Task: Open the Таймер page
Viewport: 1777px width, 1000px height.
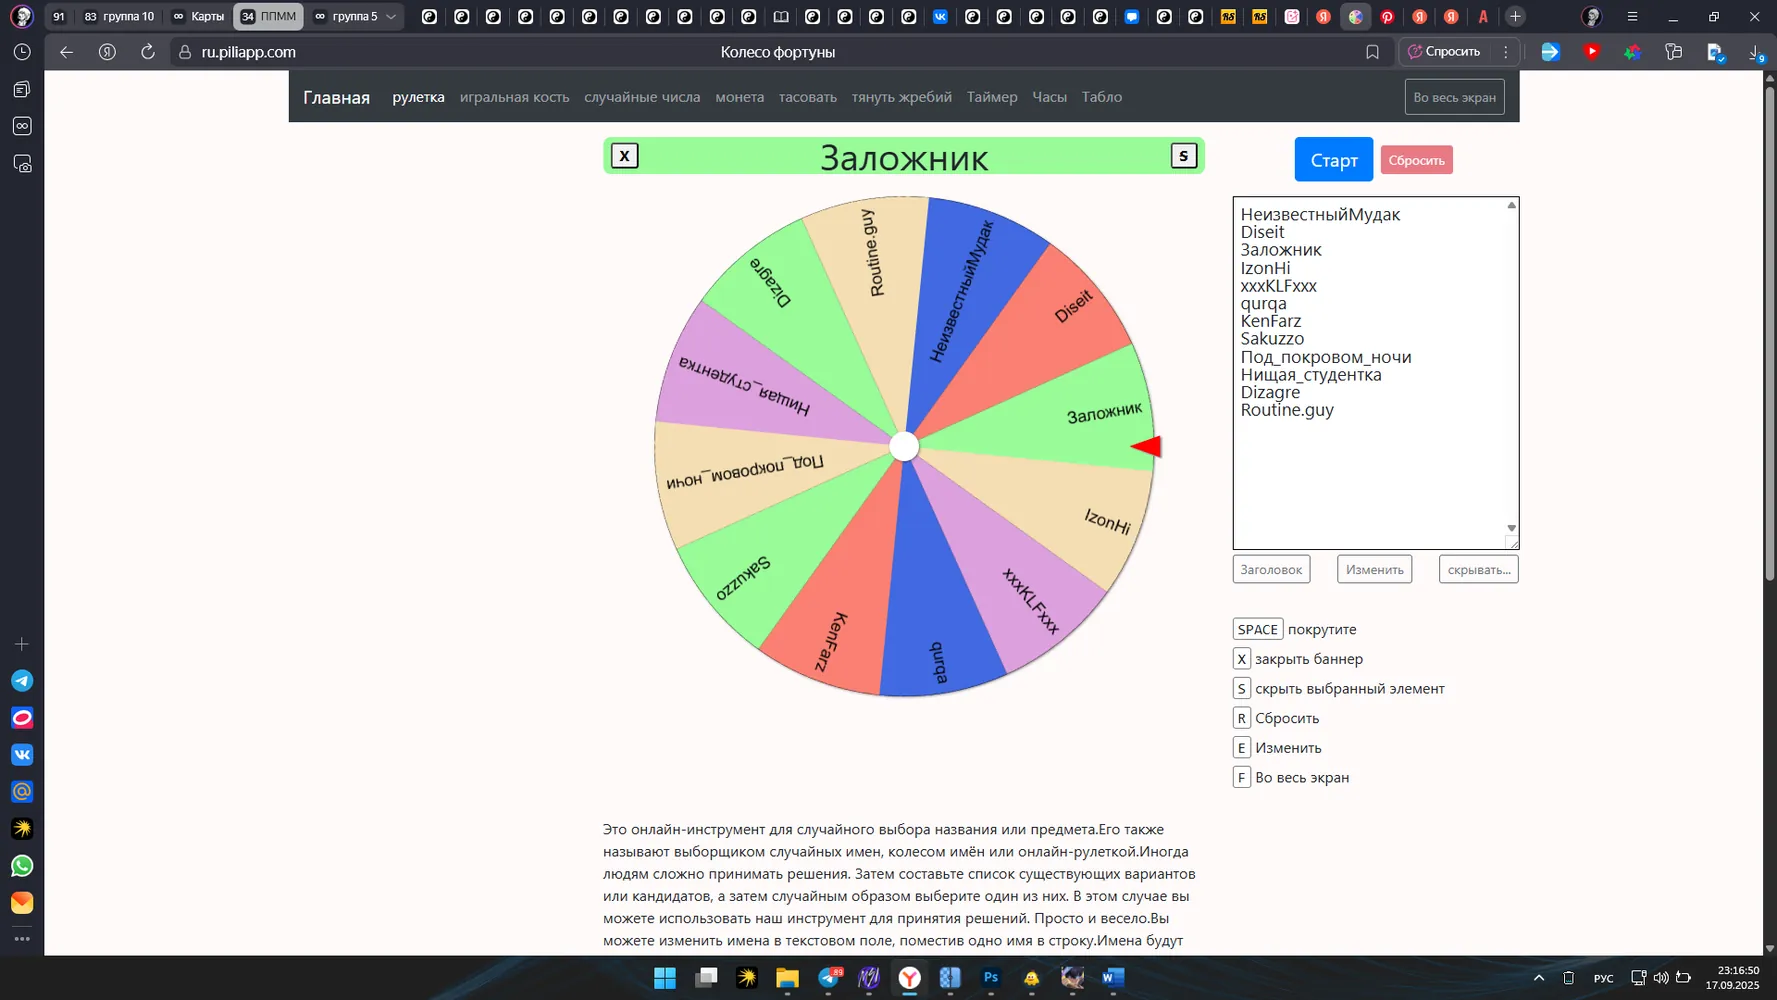Action: [992, 97]
